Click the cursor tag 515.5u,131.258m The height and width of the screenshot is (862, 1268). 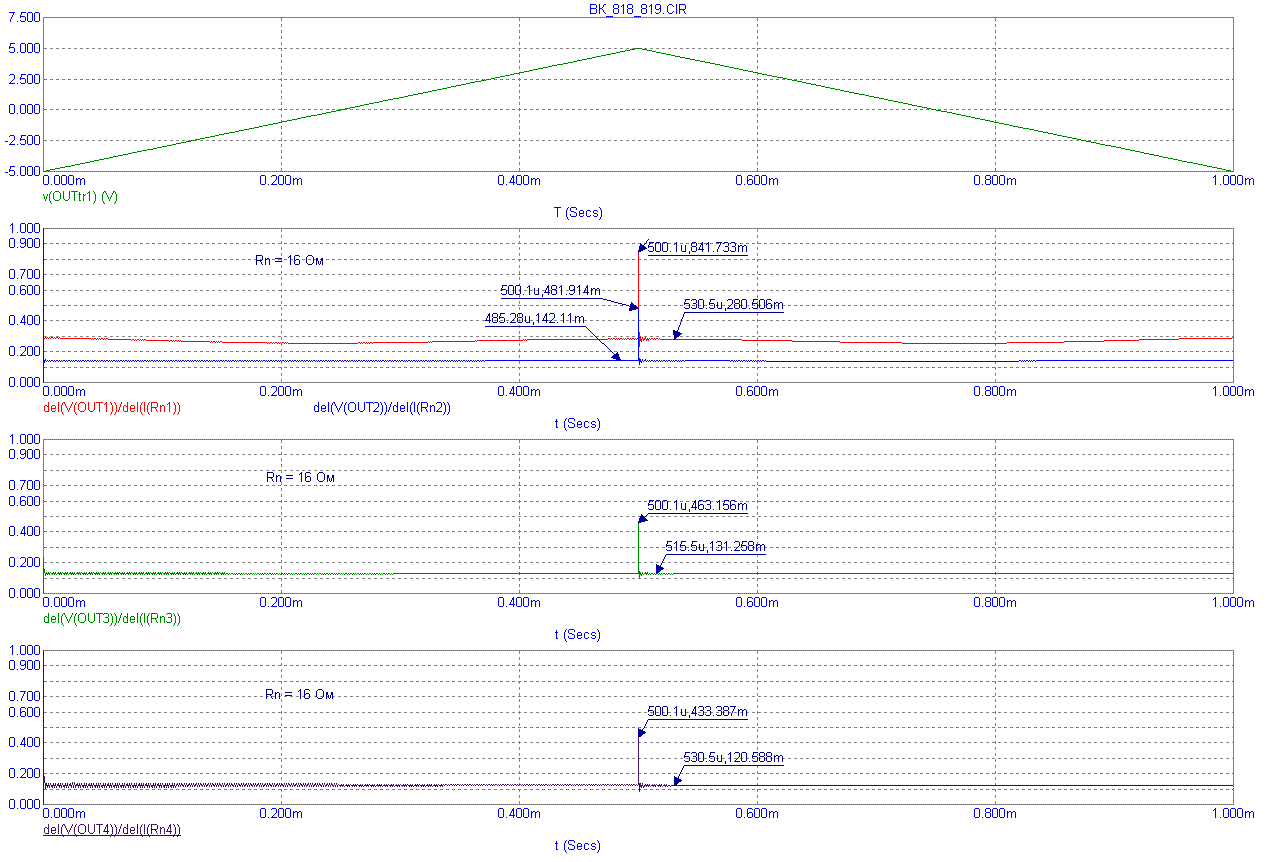(x=716, y=547)
